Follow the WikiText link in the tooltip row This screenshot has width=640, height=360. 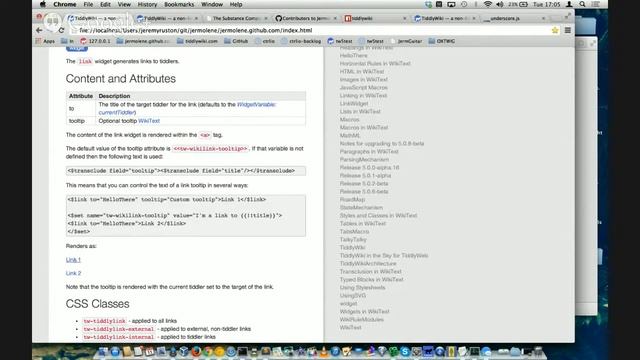point(149,121)
